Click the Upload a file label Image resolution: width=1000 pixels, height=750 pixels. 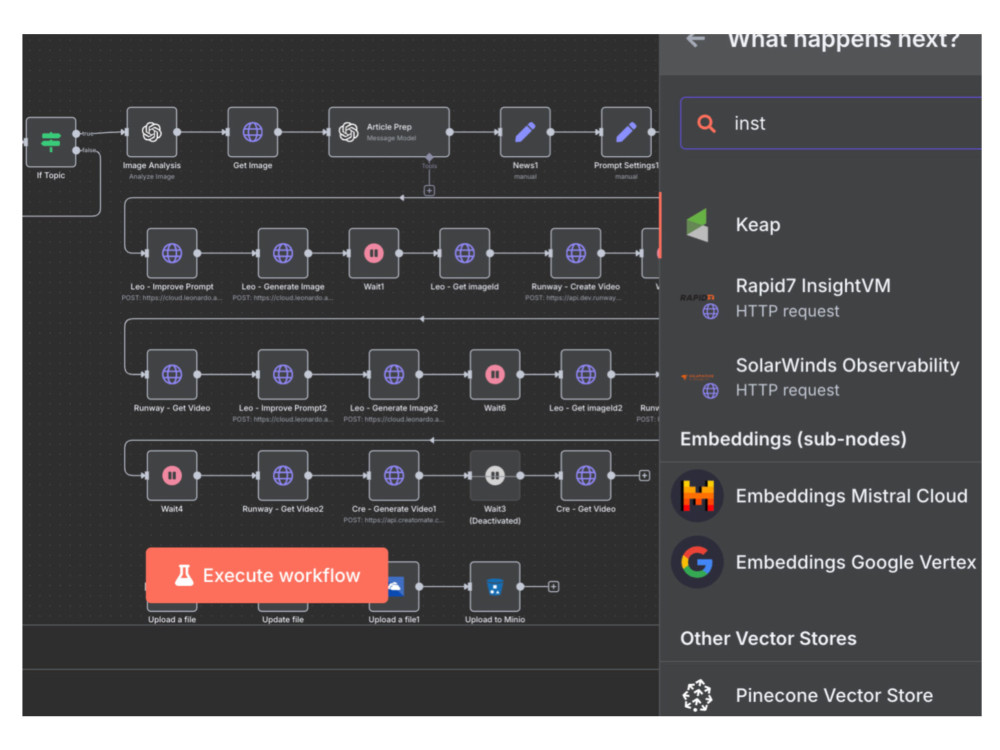(x=172, y=620)
